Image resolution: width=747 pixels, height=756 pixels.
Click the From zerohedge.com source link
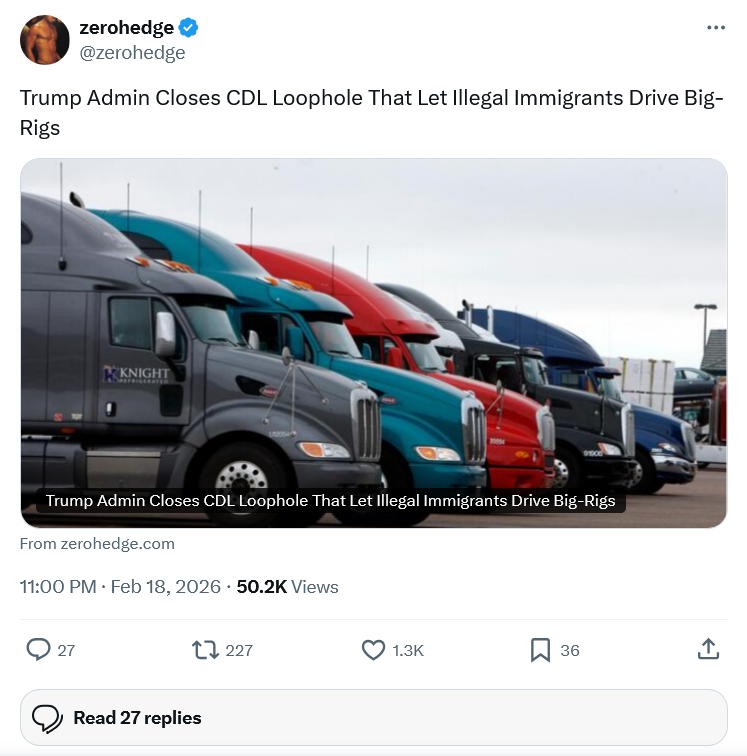(97, 544)
